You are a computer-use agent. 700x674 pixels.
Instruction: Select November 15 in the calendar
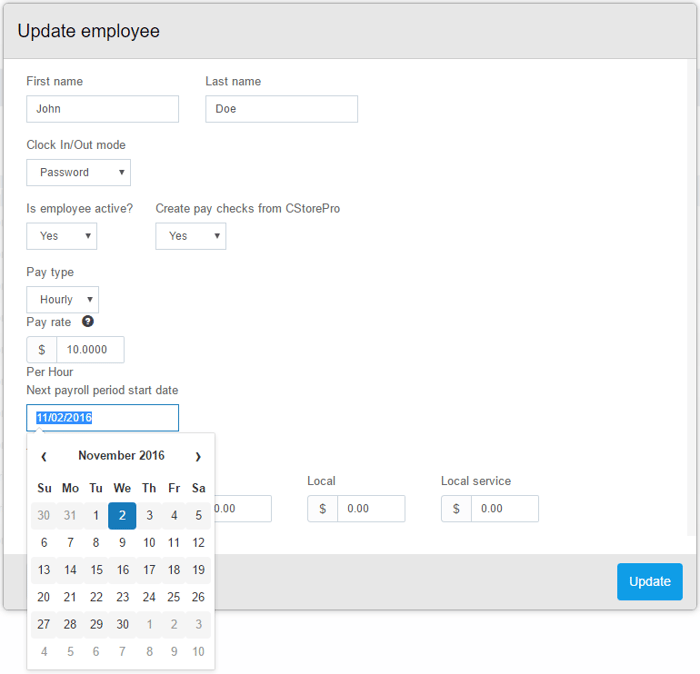(x=96, y=570)
